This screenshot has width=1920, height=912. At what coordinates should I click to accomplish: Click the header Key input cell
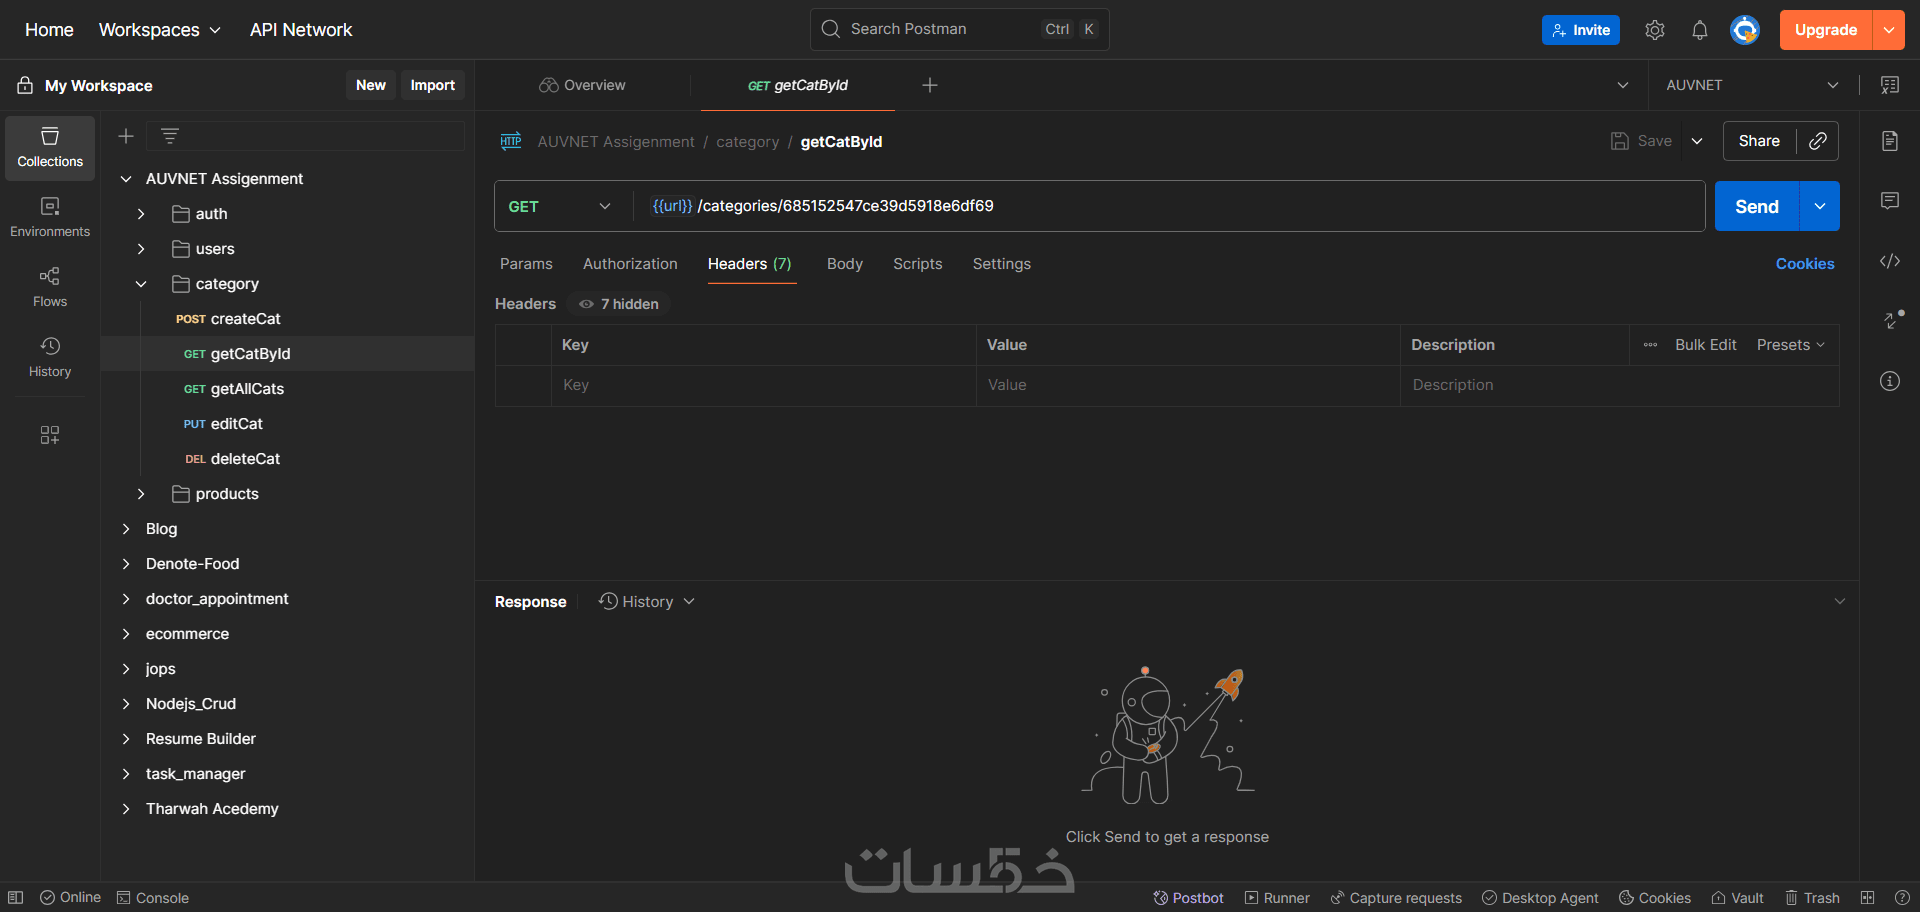(x=763, y=385)
